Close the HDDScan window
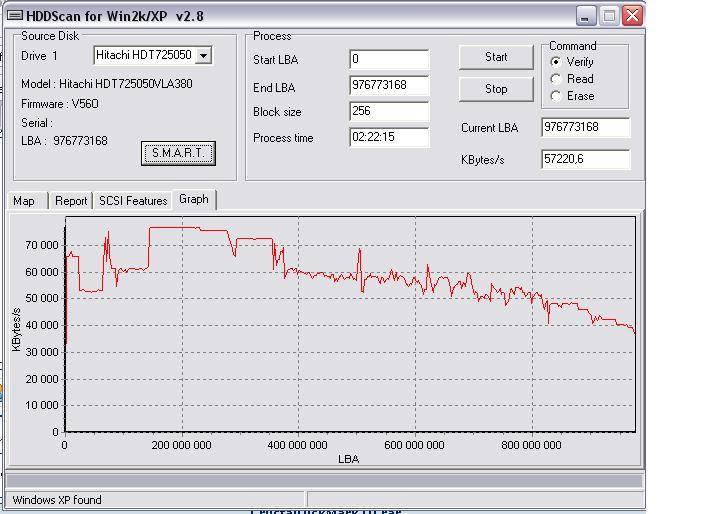The image size is (714, 514). click(632, 15)
